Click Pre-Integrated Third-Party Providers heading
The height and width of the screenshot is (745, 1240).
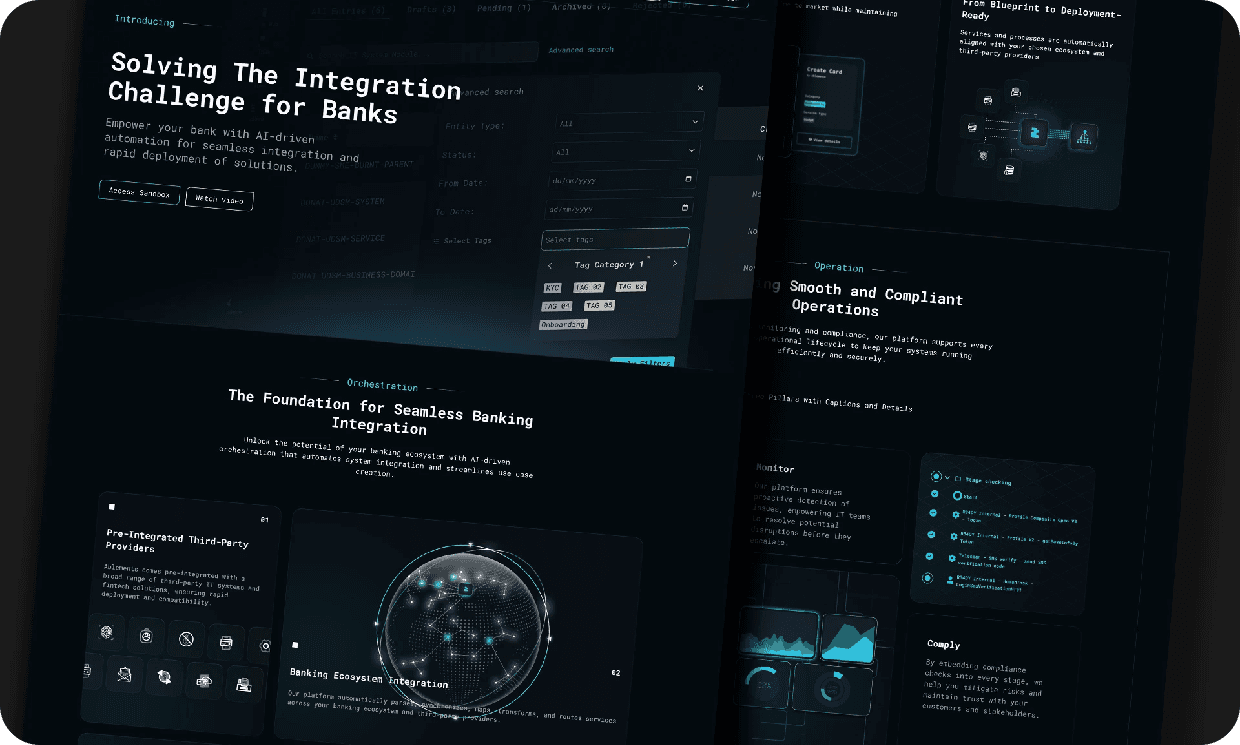click(x=177, y=541)
